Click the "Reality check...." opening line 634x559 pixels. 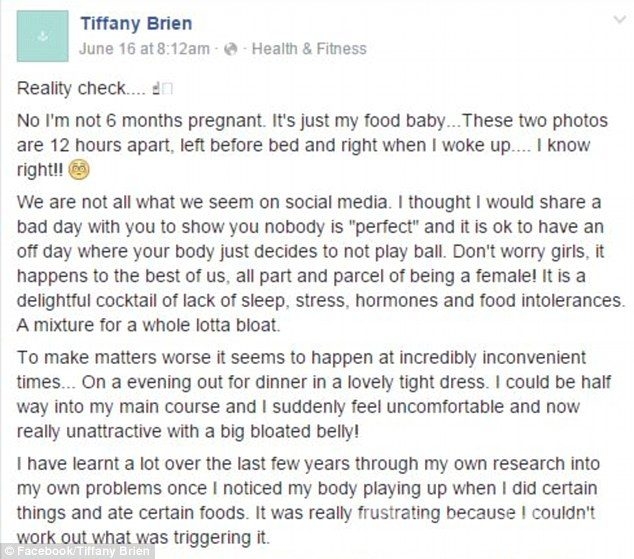tap(81, 89)
